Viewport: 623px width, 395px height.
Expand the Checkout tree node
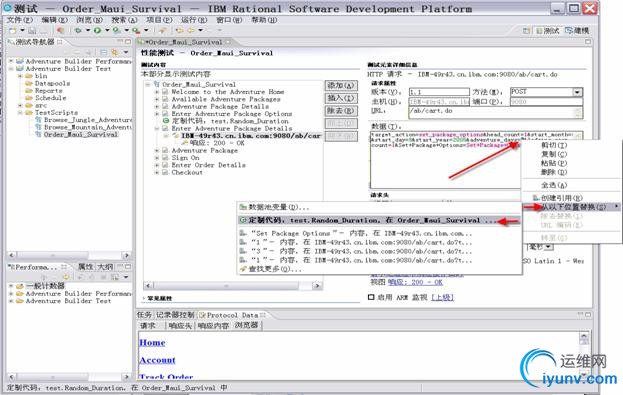(x=157, y=172)
